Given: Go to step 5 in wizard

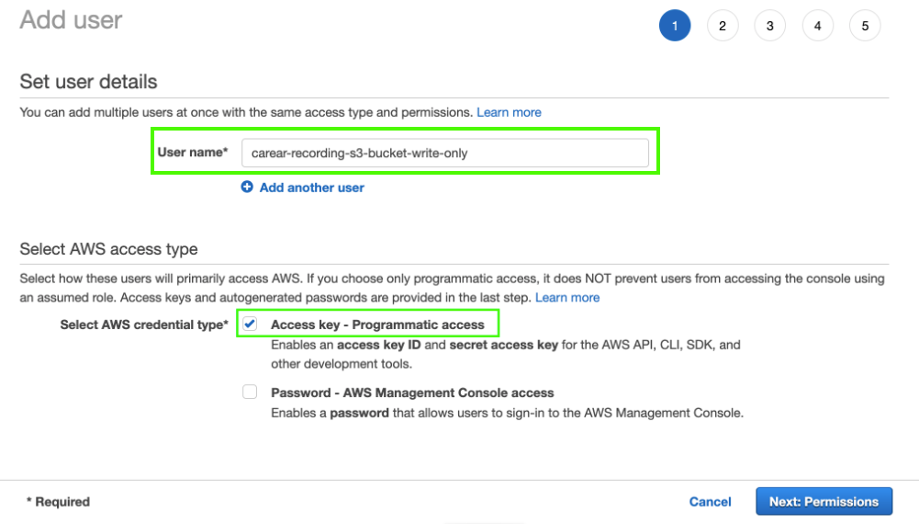Looking at the screenshot, I should tap(865, 25).
